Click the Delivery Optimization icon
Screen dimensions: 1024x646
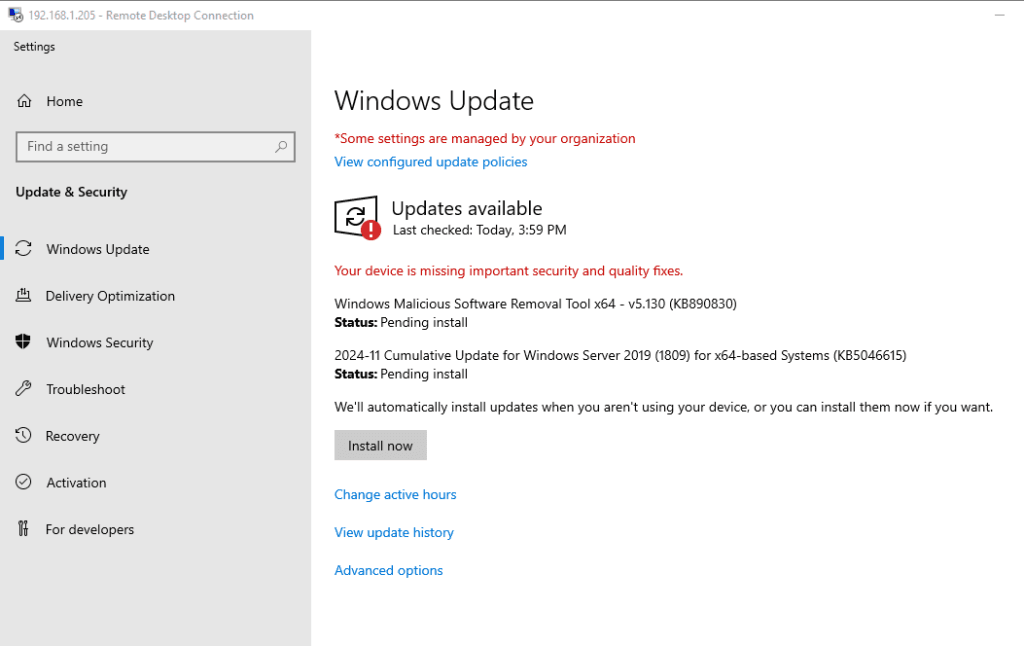24,295
